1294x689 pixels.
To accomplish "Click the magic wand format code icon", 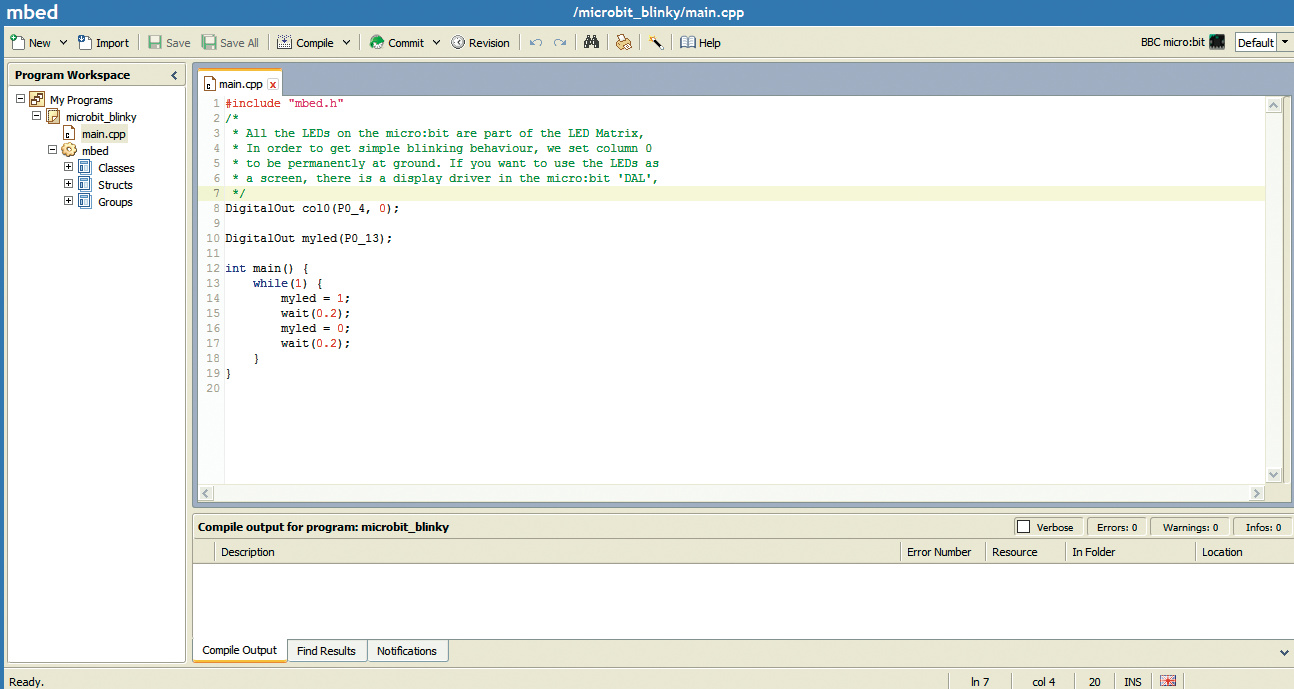I will [x=656, y=43].
